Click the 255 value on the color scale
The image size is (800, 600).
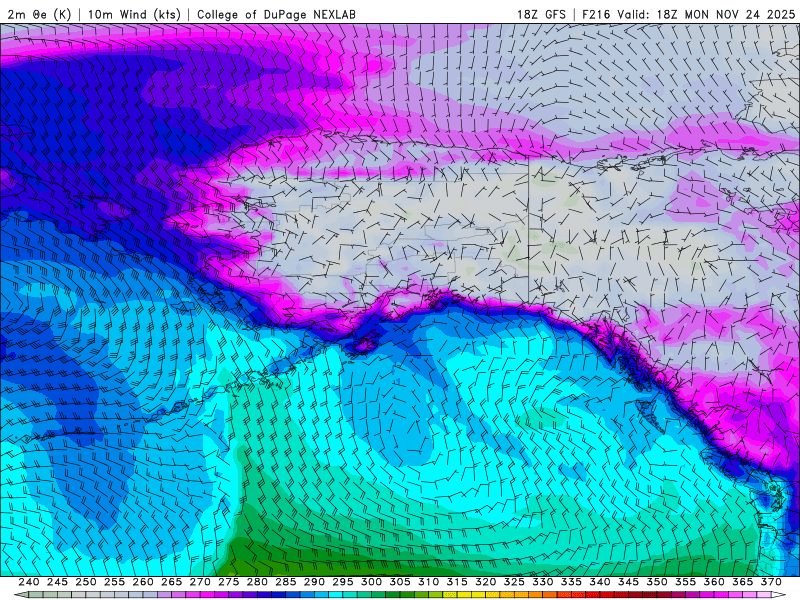(x=114, y=582)
